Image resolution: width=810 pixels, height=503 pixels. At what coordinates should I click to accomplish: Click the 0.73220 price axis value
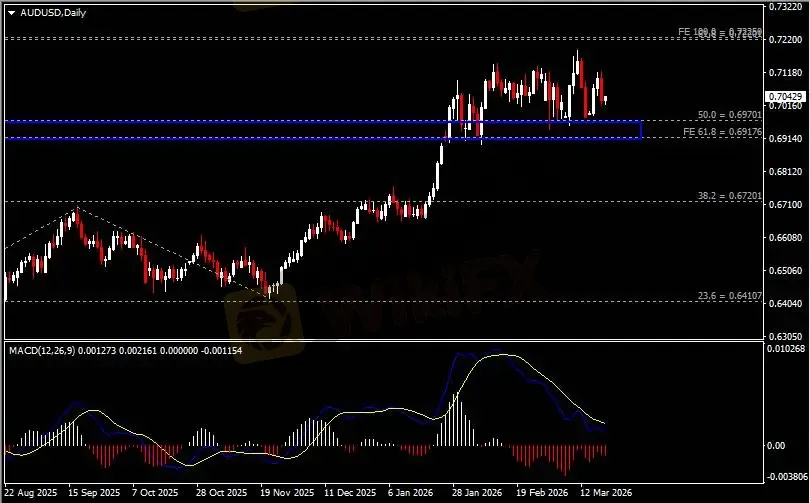coord(785,7)
